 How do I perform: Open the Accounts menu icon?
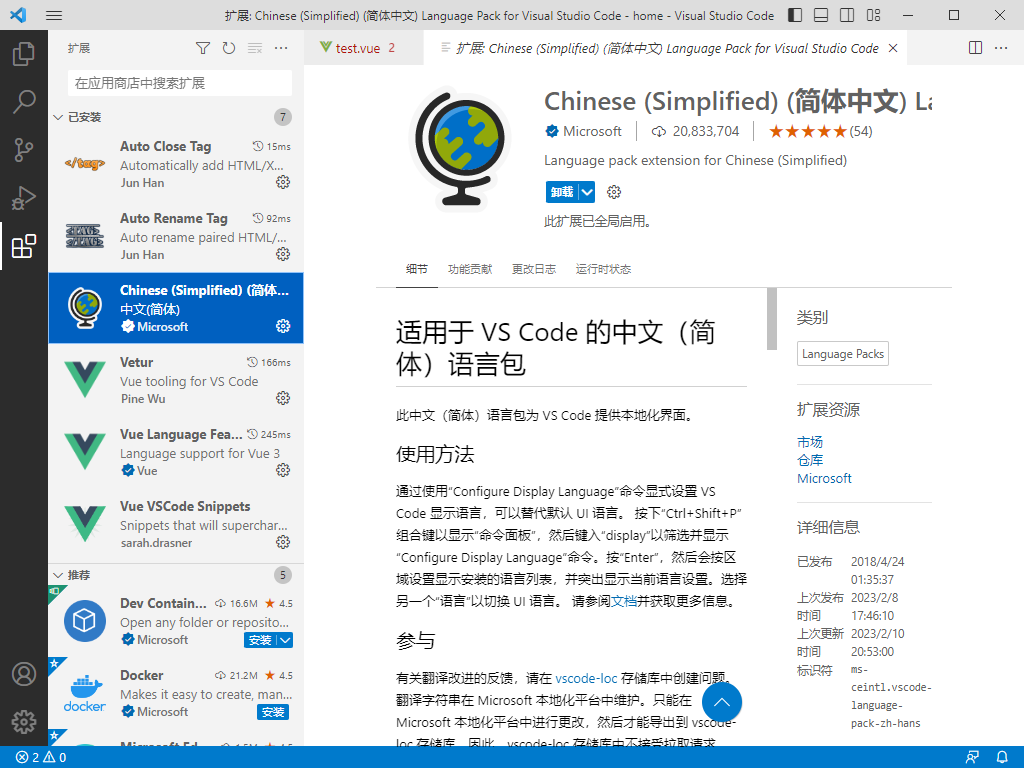pyautogui.click(x=24, y=674)
